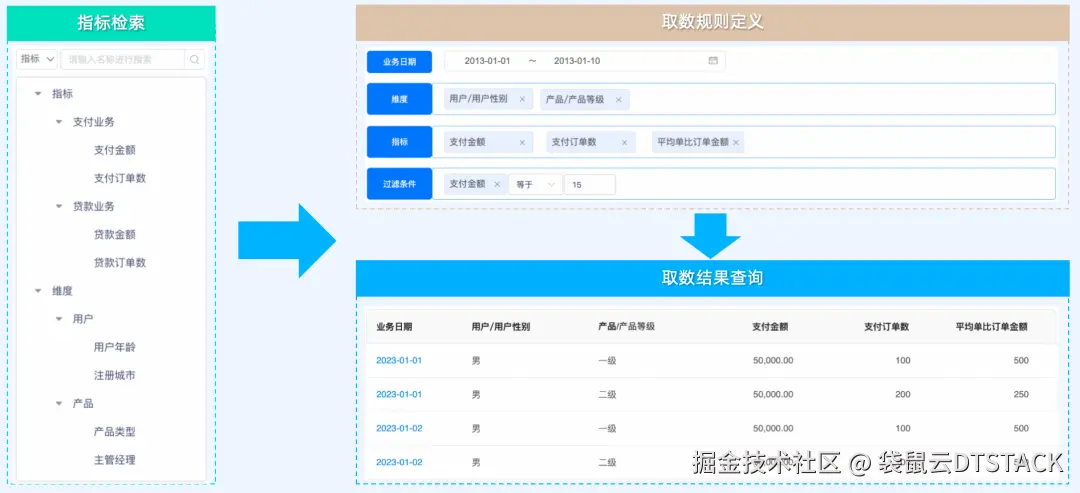
Task: Select 注册城市 dimension in the tree
Action: (115, 376)
